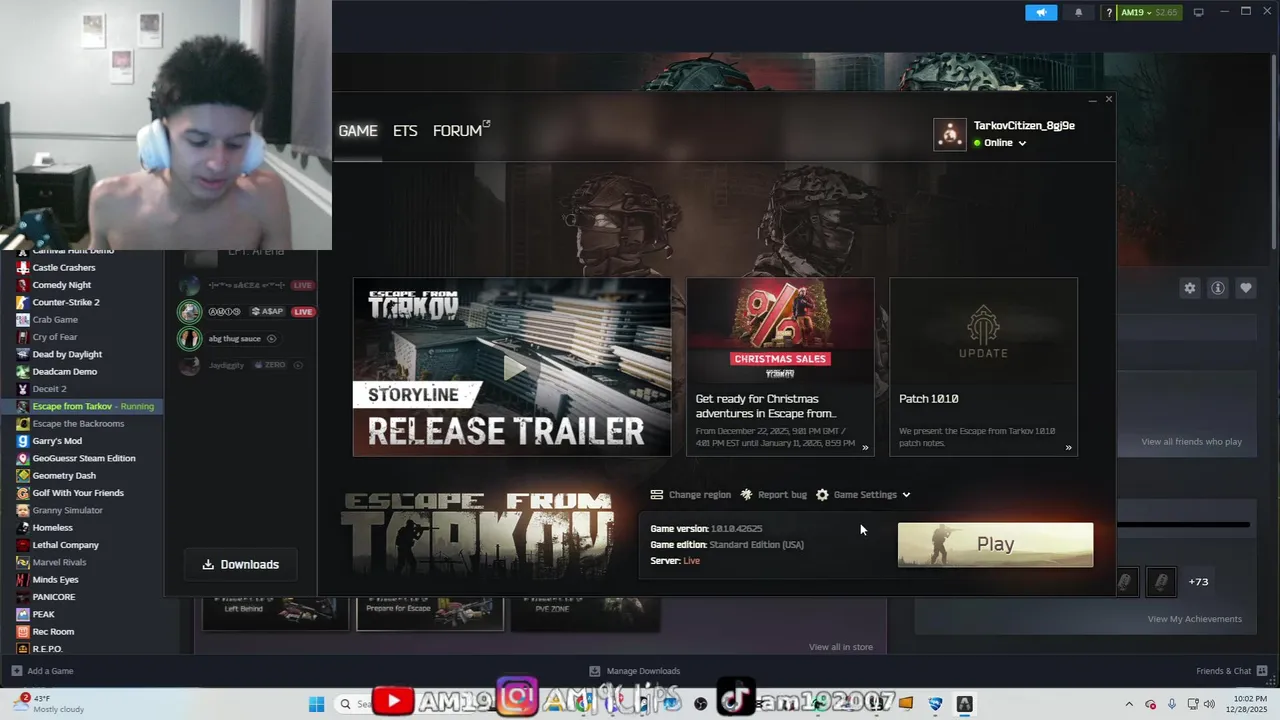The height and width of the screenshot is (720, 1280).
Task: Open Windows Start menu
Action: 316,704
